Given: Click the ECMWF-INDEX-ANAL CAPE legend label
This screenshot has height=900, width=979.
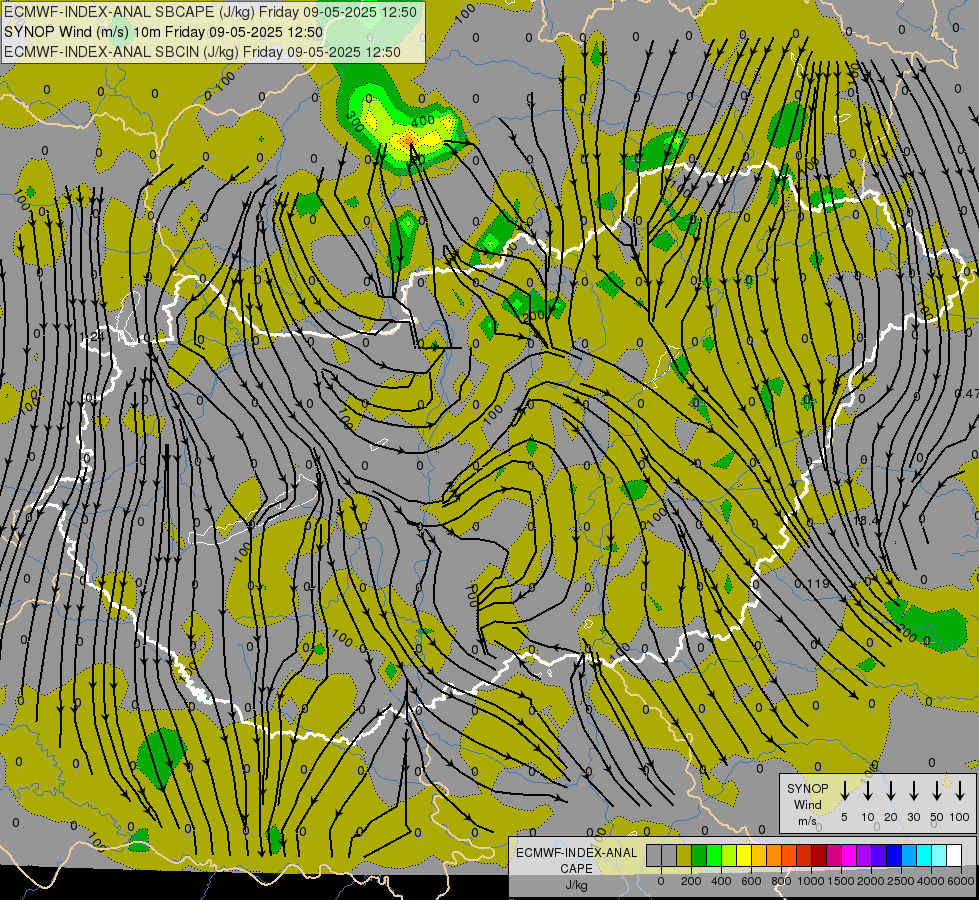Looking at the screenshot, I should 576,861.
